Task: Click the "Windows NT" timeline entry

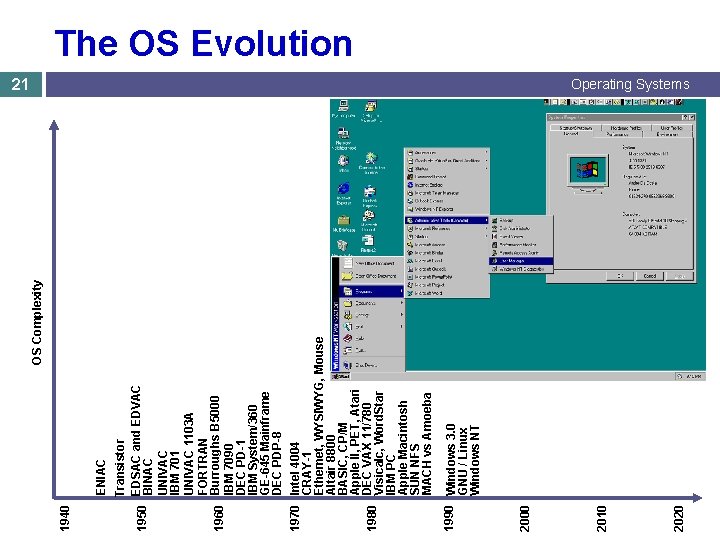Action: point(474,461)
